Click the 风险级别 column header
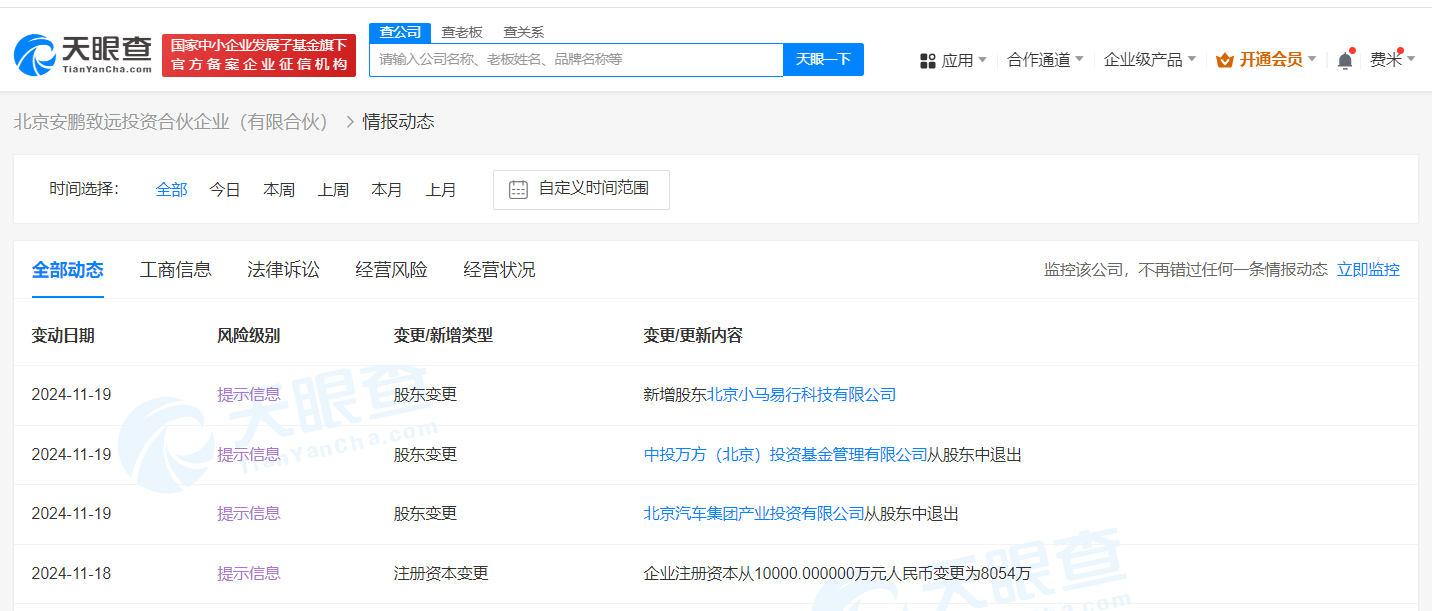Viewport: 1432px width, 611px height. click(x=249, y=336)
